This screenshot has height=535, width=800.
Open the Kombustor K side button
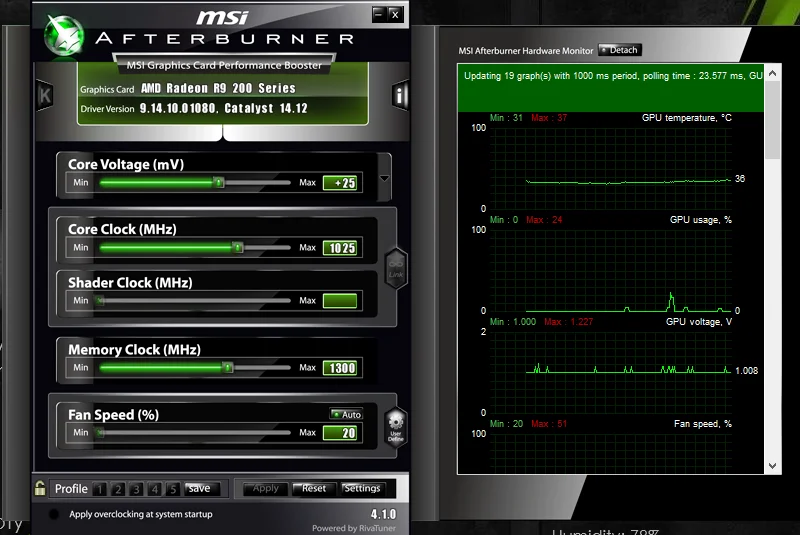(45, 95)
